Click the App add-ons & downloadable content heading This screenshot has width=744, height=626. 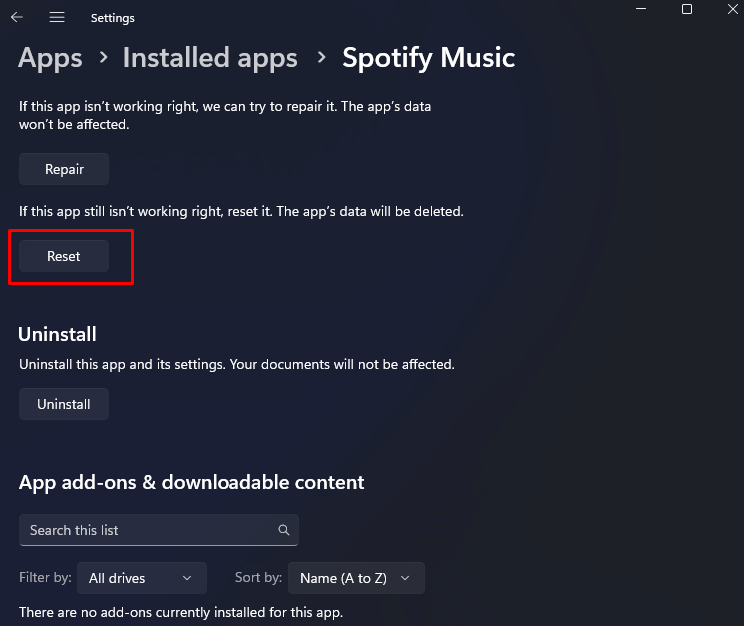191,482
